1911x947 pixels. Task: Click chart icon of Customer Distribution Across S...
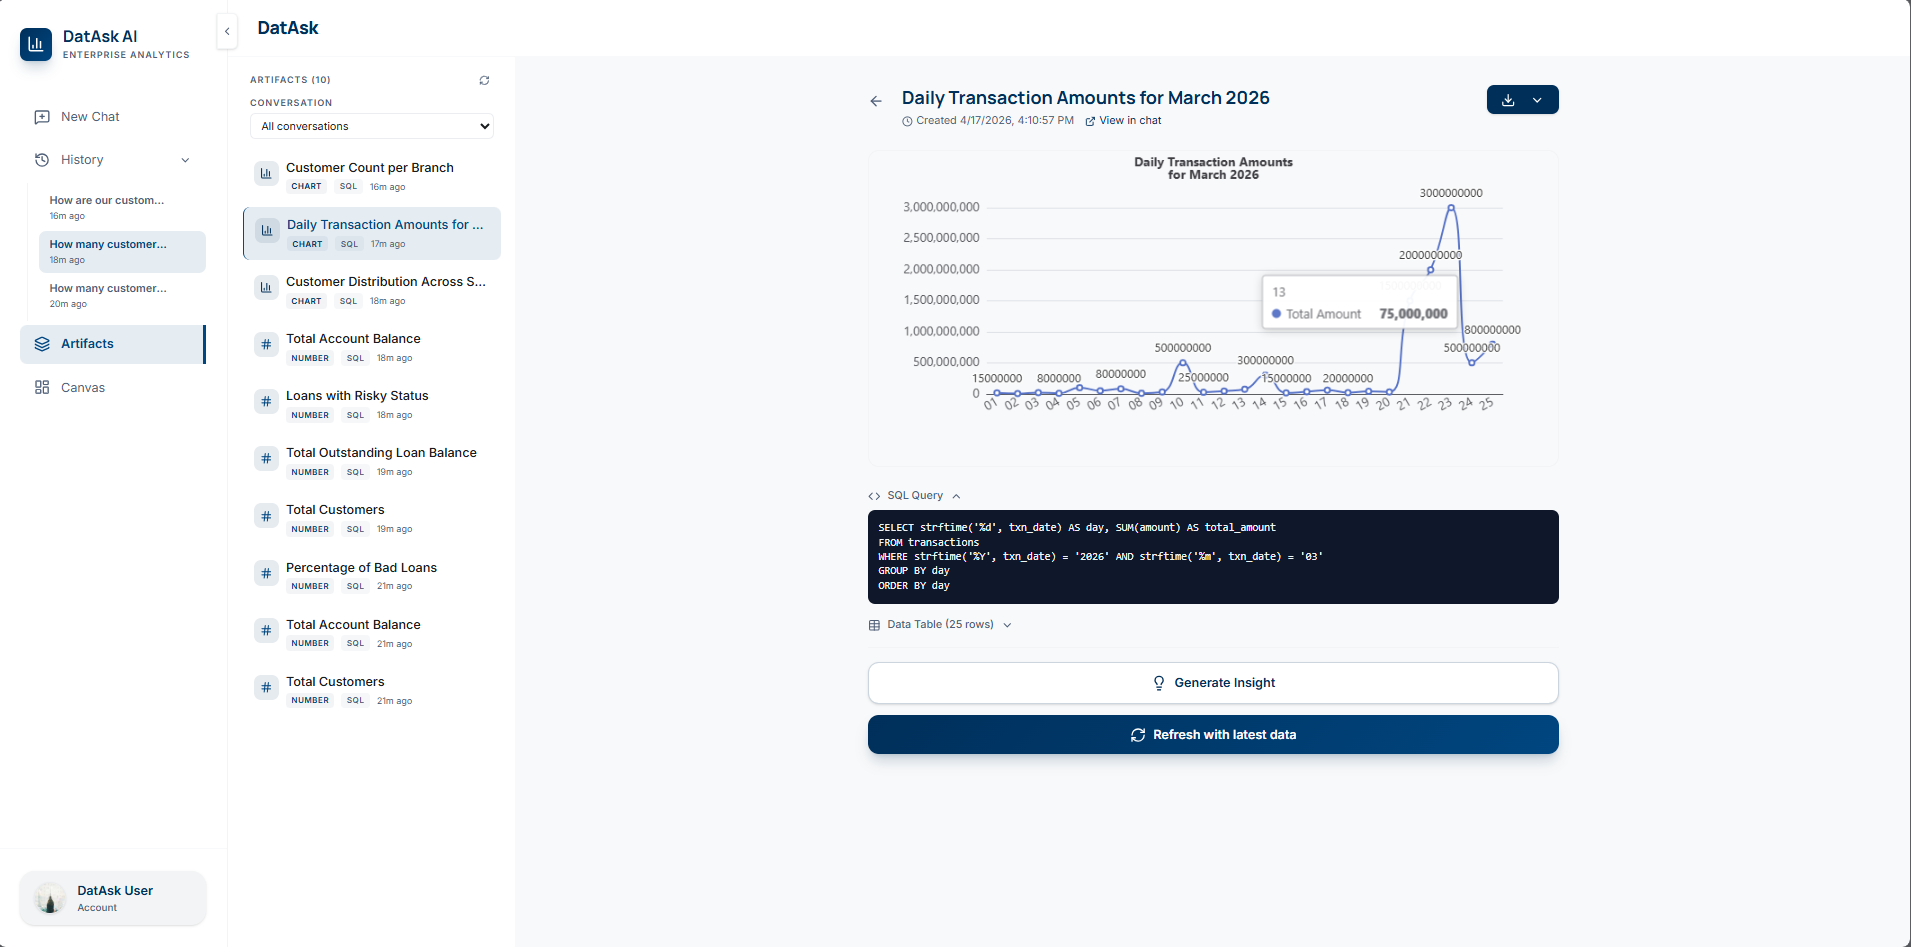coord(266,288)
